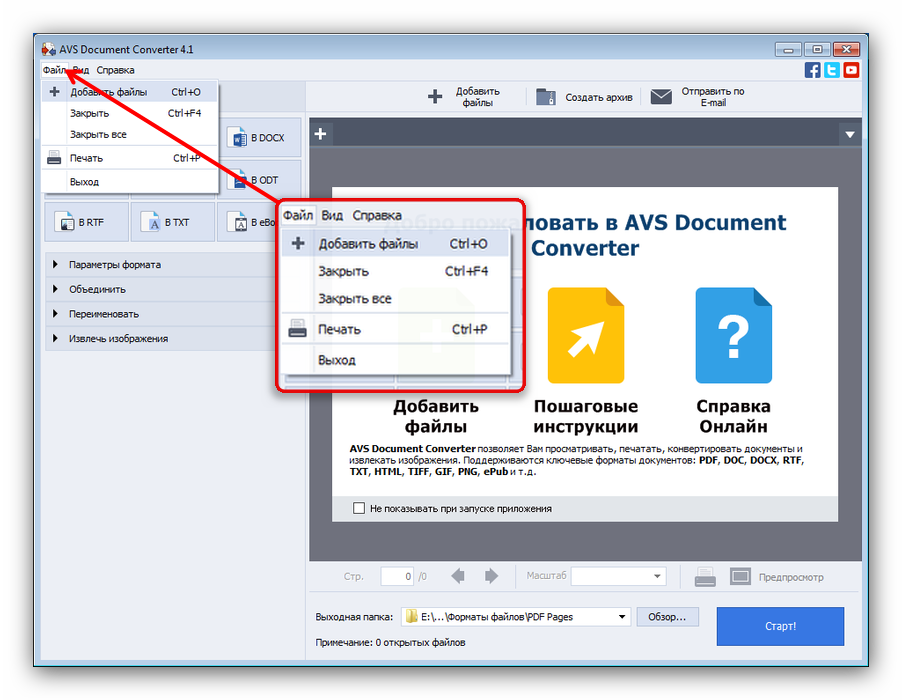Viewport: 902px width, 700px height.
Task: Expand the Извлечь изображения section
Action: [x=118, y=339]
